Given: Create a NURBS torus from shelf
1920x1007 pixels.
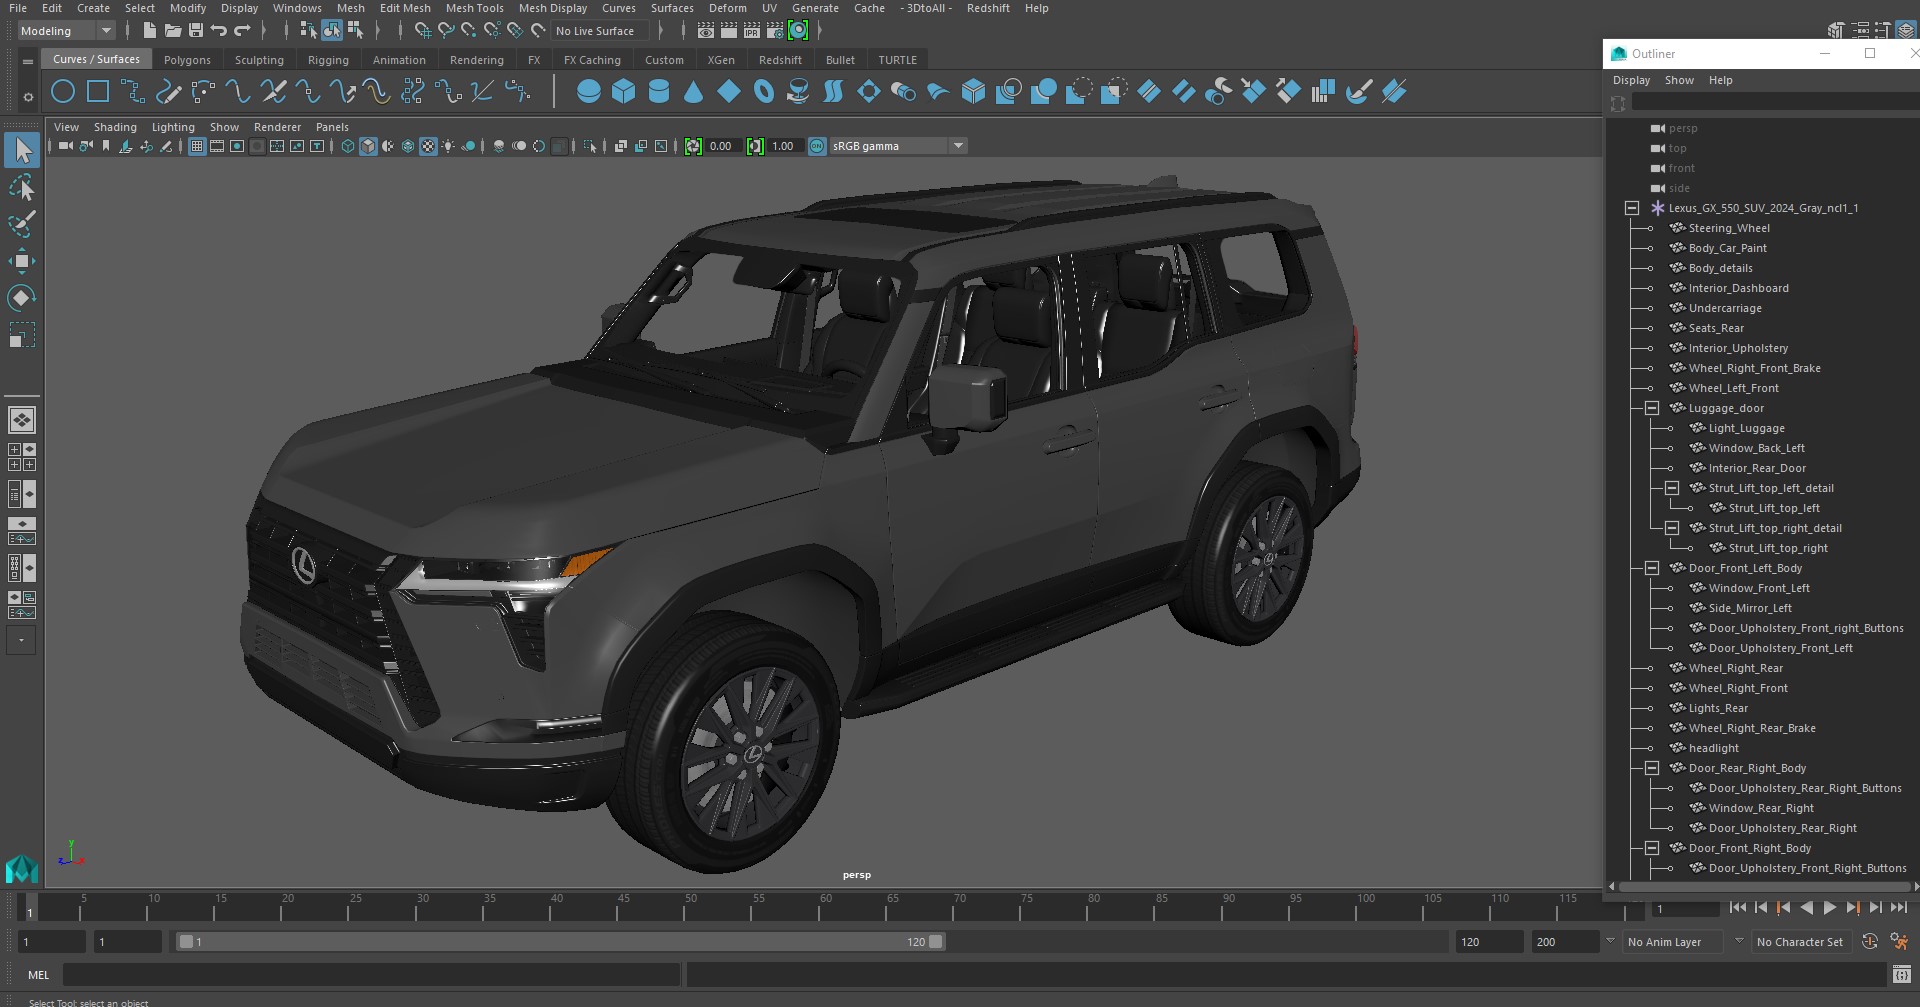Looking at the screenshot, I should 764,92.
